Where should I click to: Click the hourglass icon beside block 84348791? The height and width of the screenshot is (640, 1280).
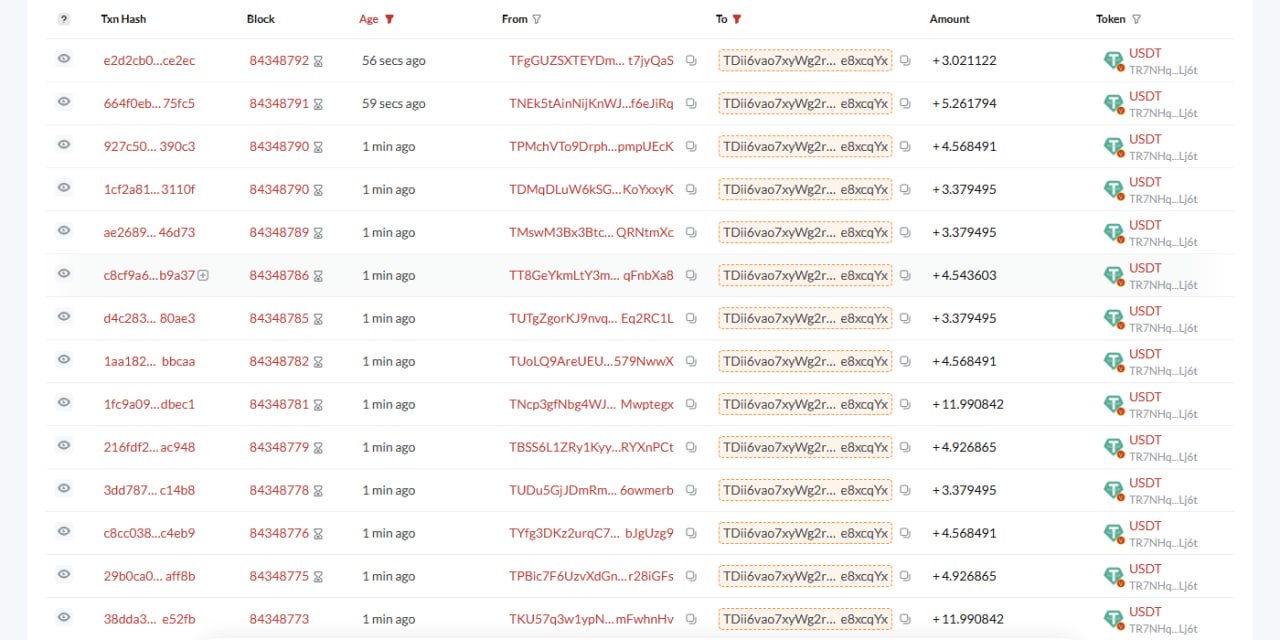(x=318, y=104)
